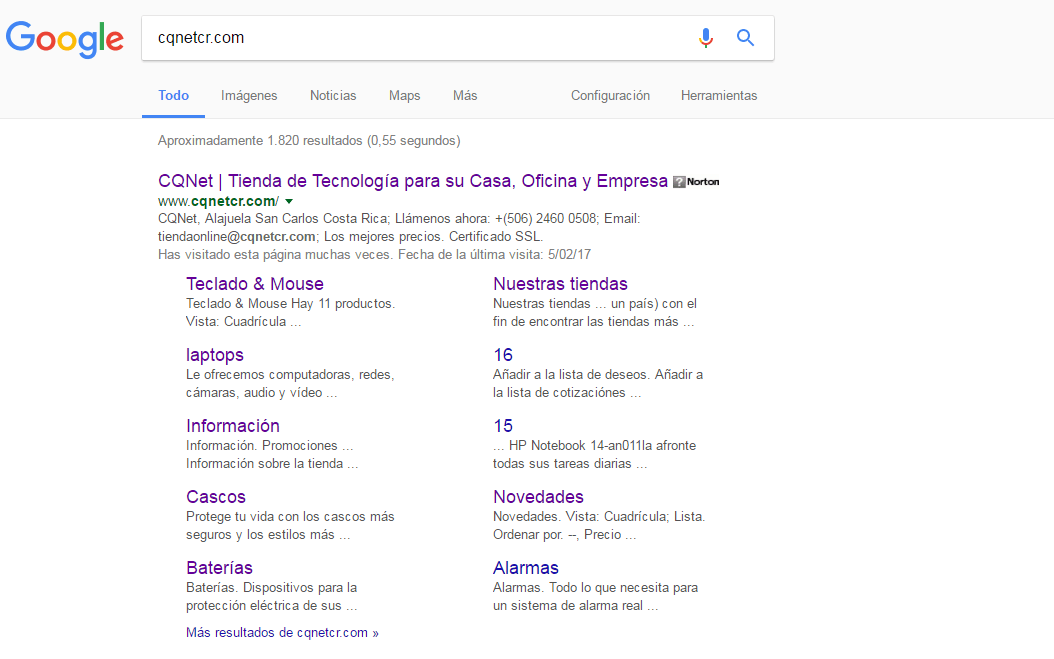Open the Cascos sitelink
This screenshot has height=659, width=1054.
(216, 497)
